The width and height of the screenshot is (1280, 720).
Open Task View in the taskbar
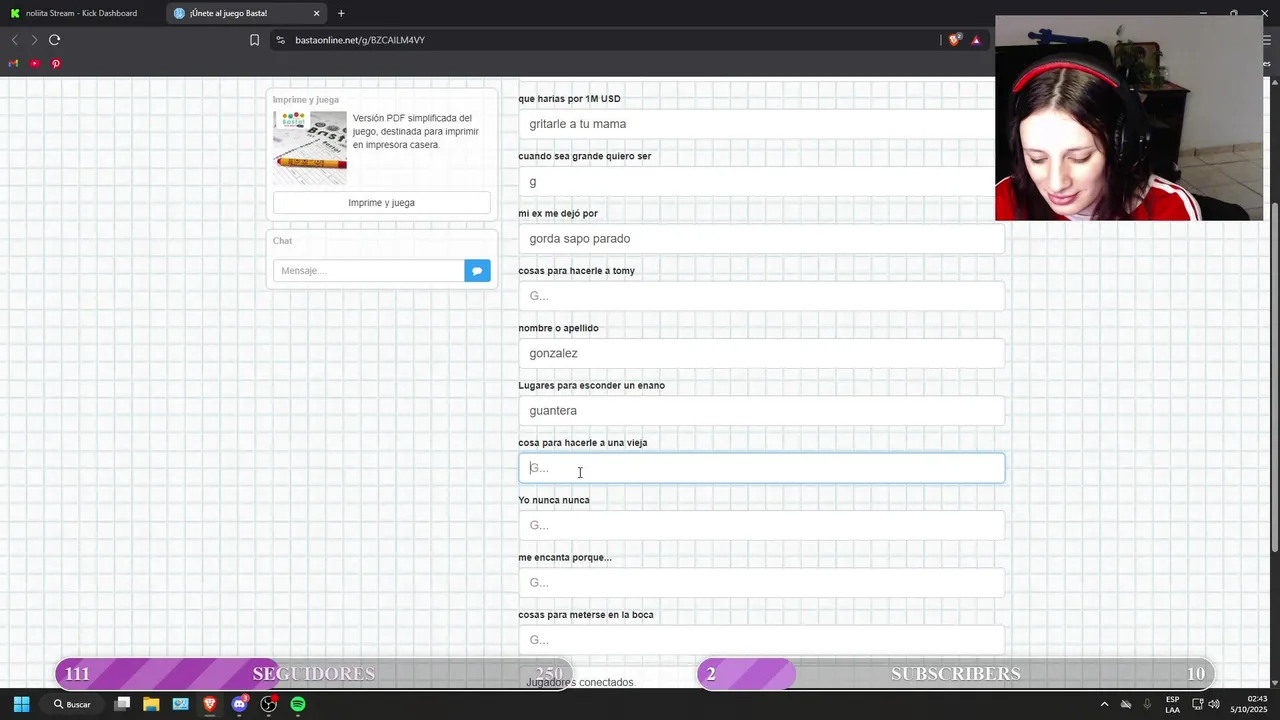pyautogui.click(x=122, y=704)
